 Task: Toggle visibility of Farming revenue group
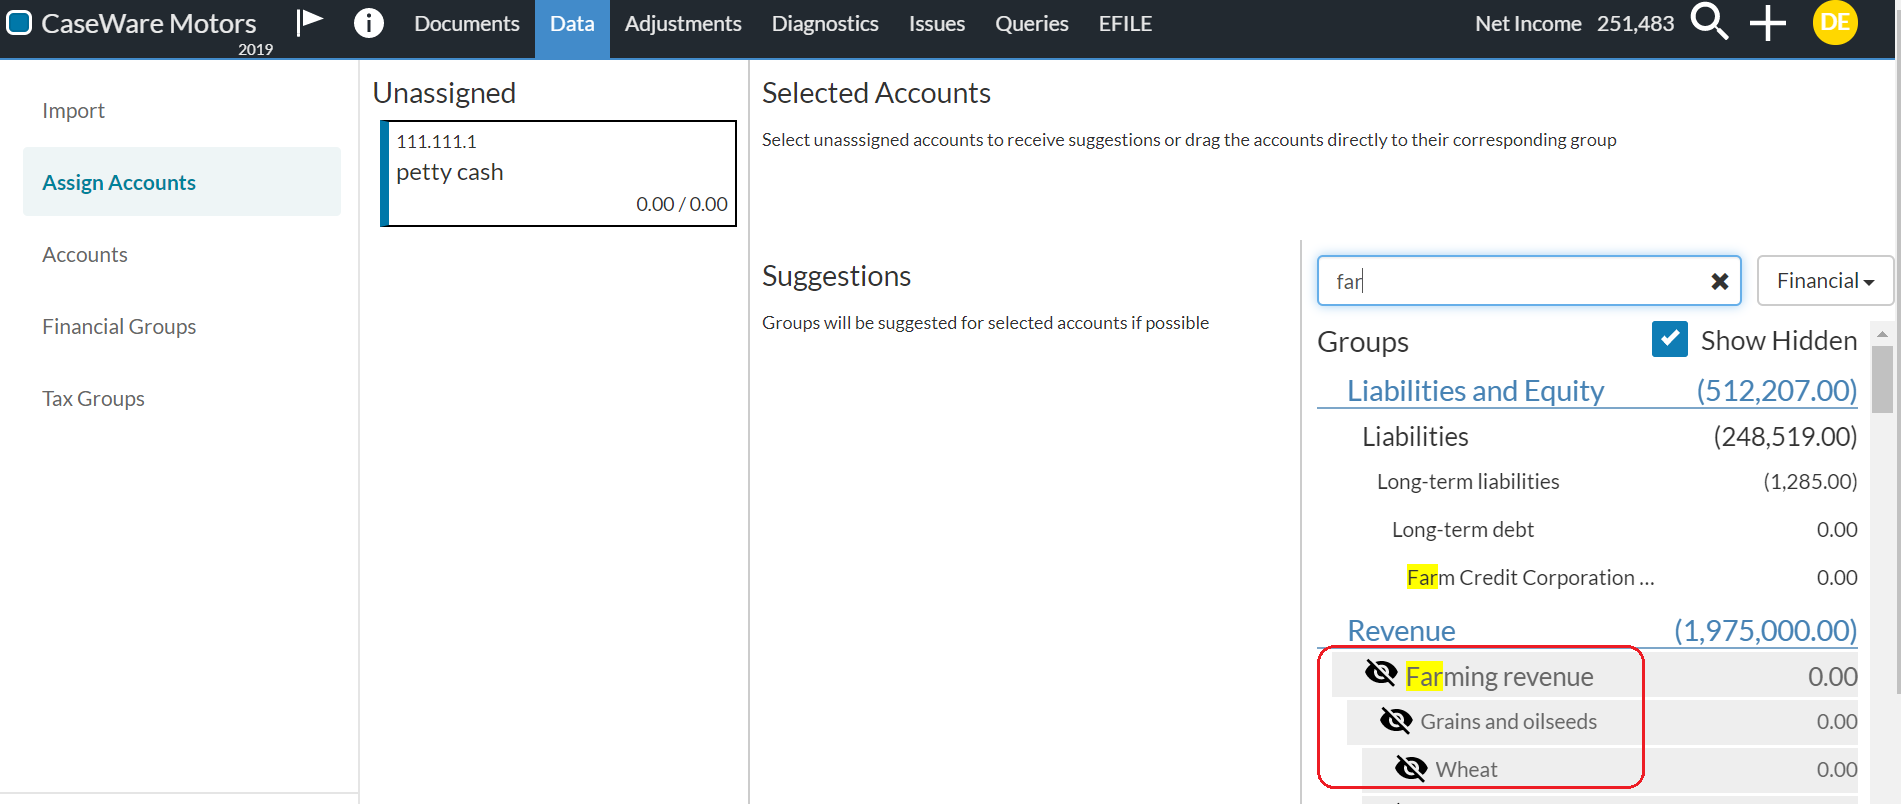coord(1381,674)
